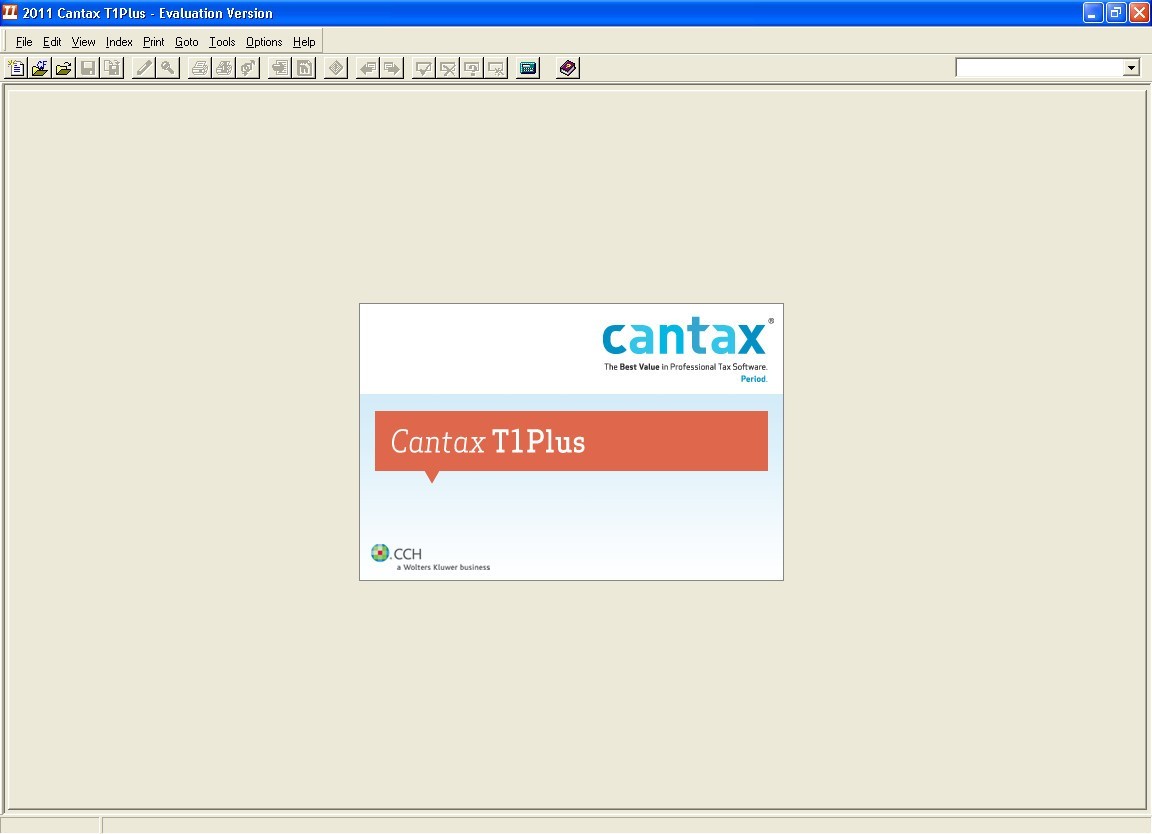1152x834 pixels.
Task: Open the Help menu
Action: click(x=304, y=42)
